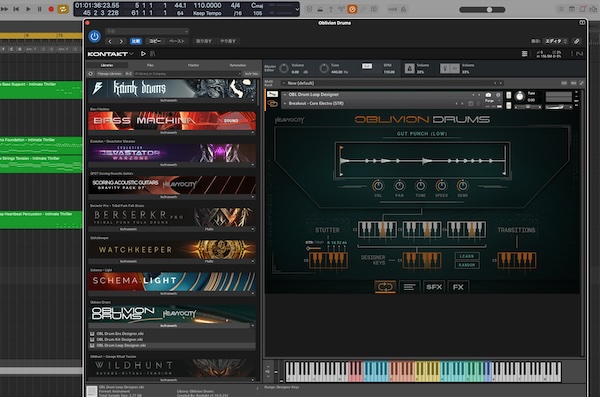Open the FX page
The image size is (600, 397).
[458, 287]
